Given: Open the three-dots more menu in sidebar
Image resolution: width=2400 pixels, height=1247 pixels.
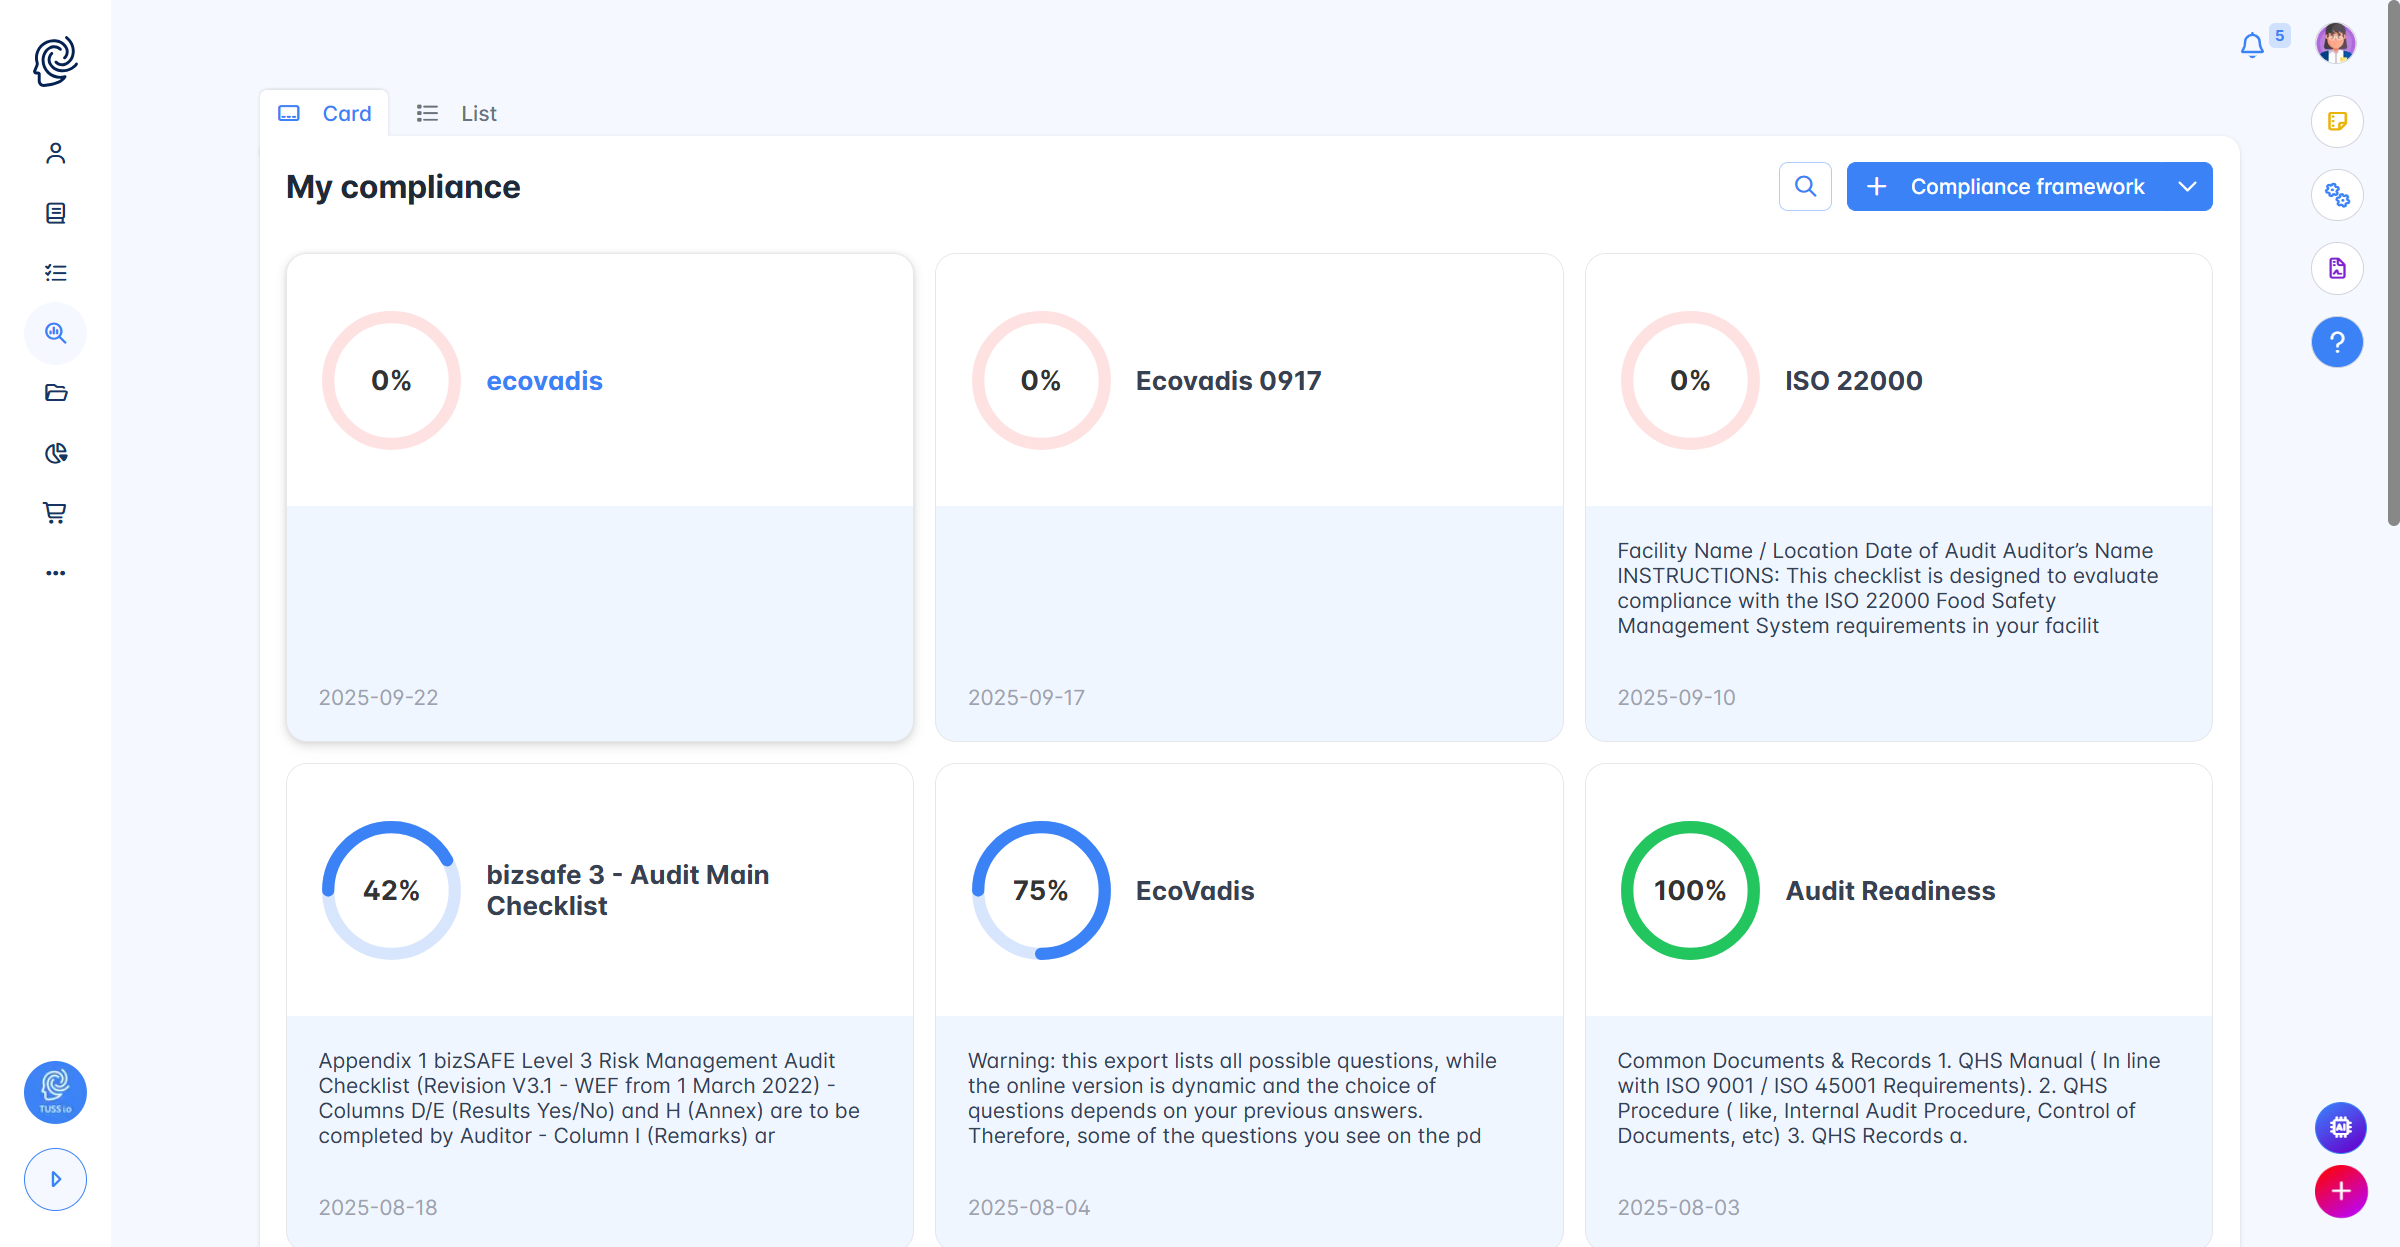Looking at the screenshot, I should 55,573.
